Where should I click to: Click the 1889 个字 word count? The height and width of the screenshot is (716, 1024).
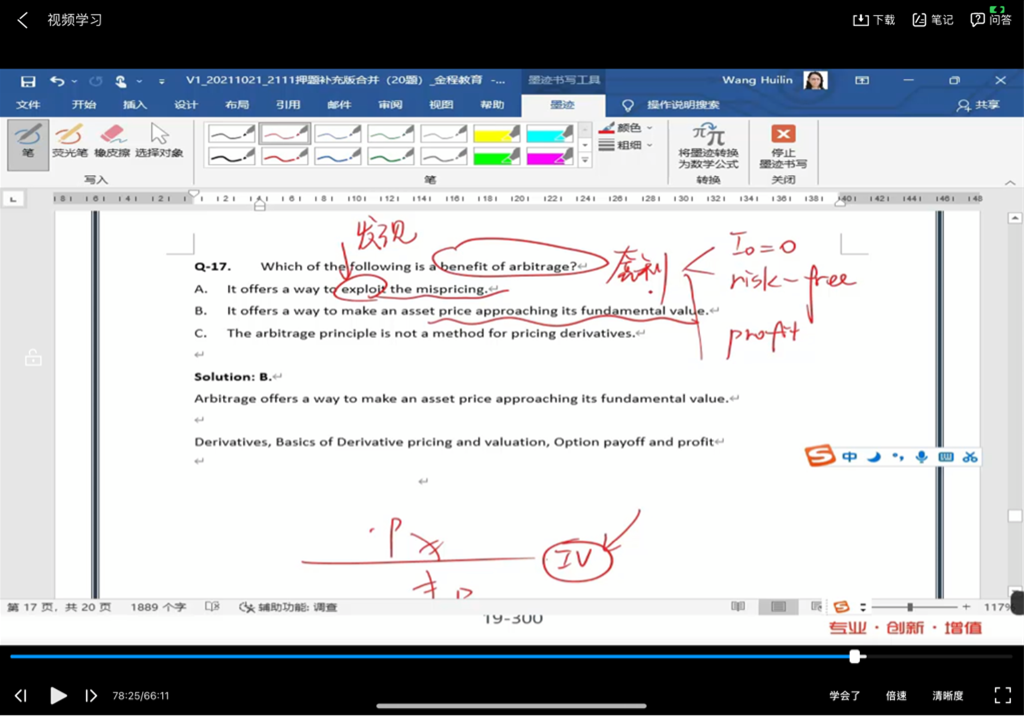tap(158, 607)
